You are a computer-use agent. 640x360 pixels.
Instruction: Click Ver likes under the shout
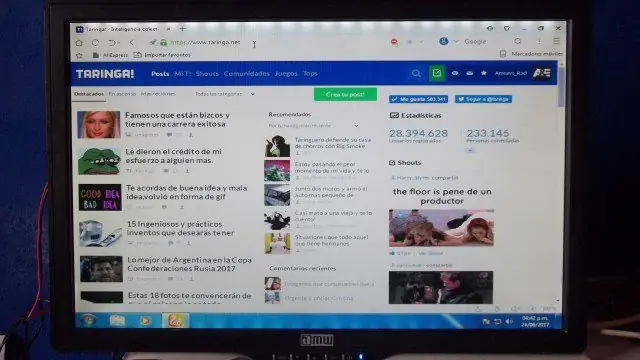[431, 253]
